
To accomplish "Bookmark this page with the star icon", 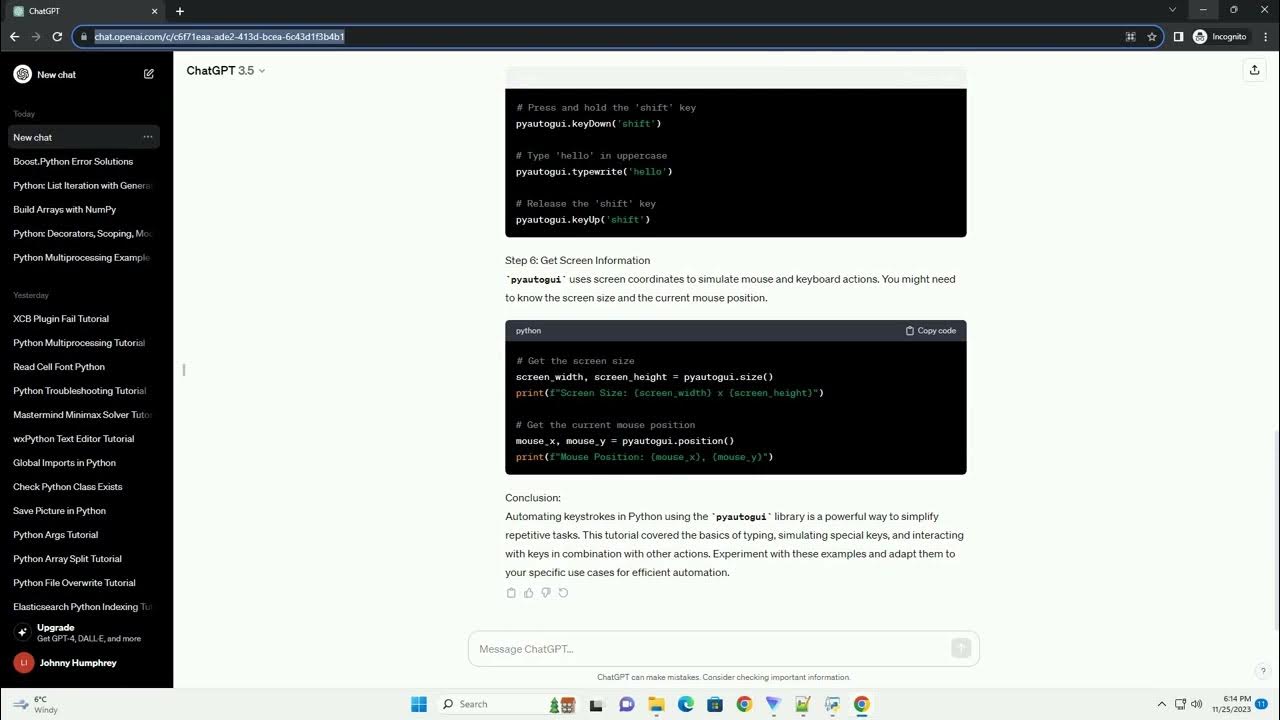I will 1152,36.
